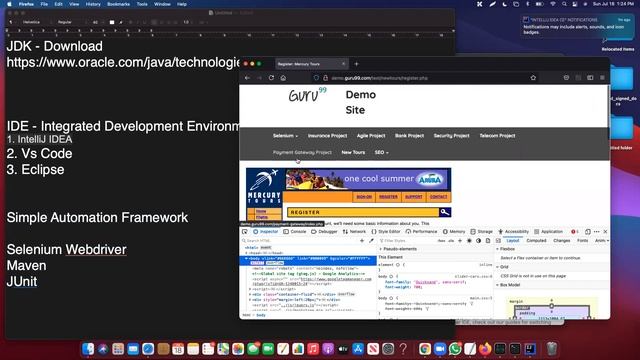Toggle light color scheme simulation in Rules
The height and width of the screenshot is (360, 640).
(469, 241)
